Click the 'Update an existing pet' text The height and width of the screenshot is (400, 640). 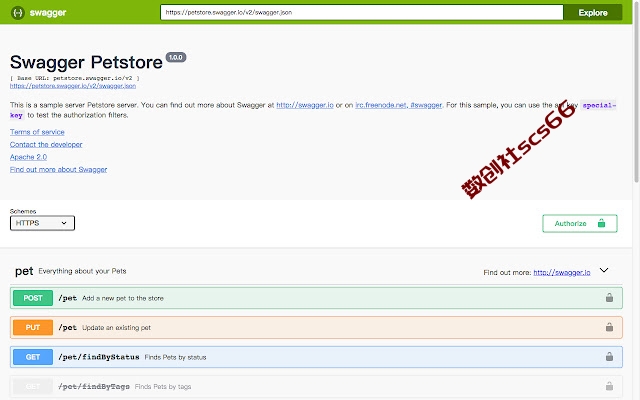[x=116, y=328]
